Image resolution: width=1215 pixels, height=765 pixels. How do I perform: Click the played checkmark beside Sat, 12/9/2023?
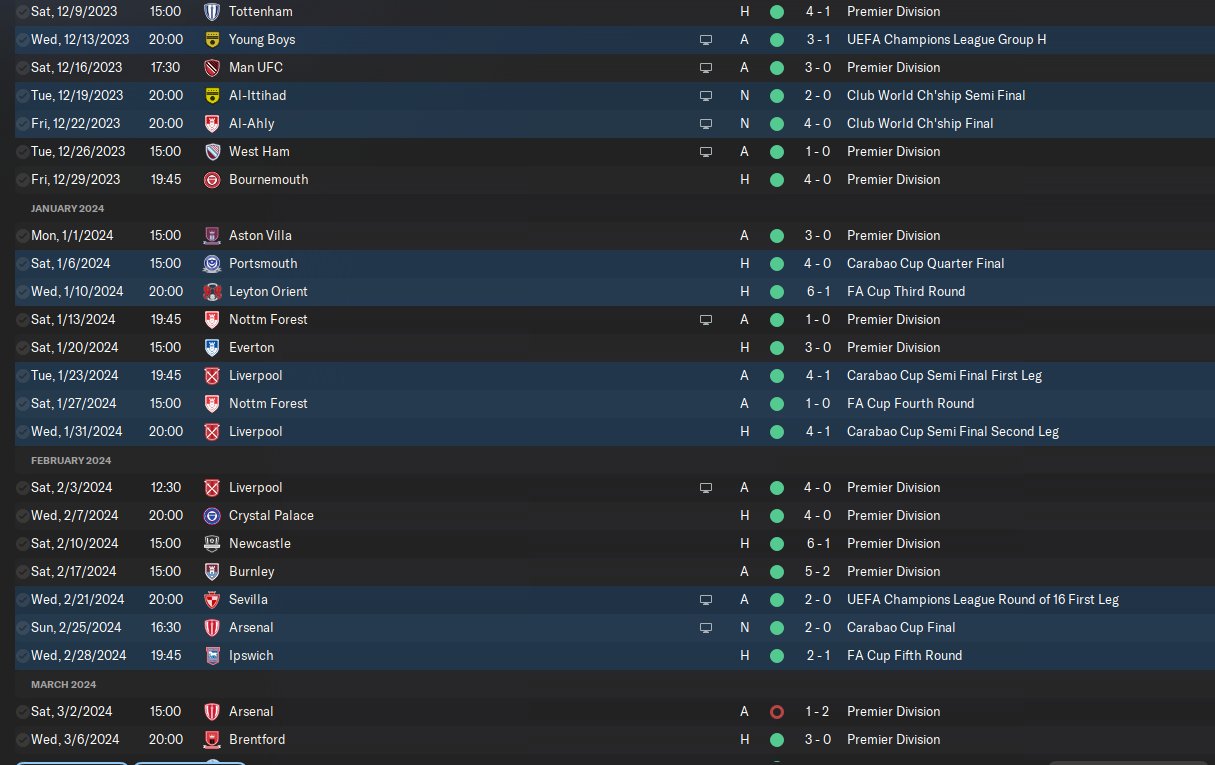point(22,12)
